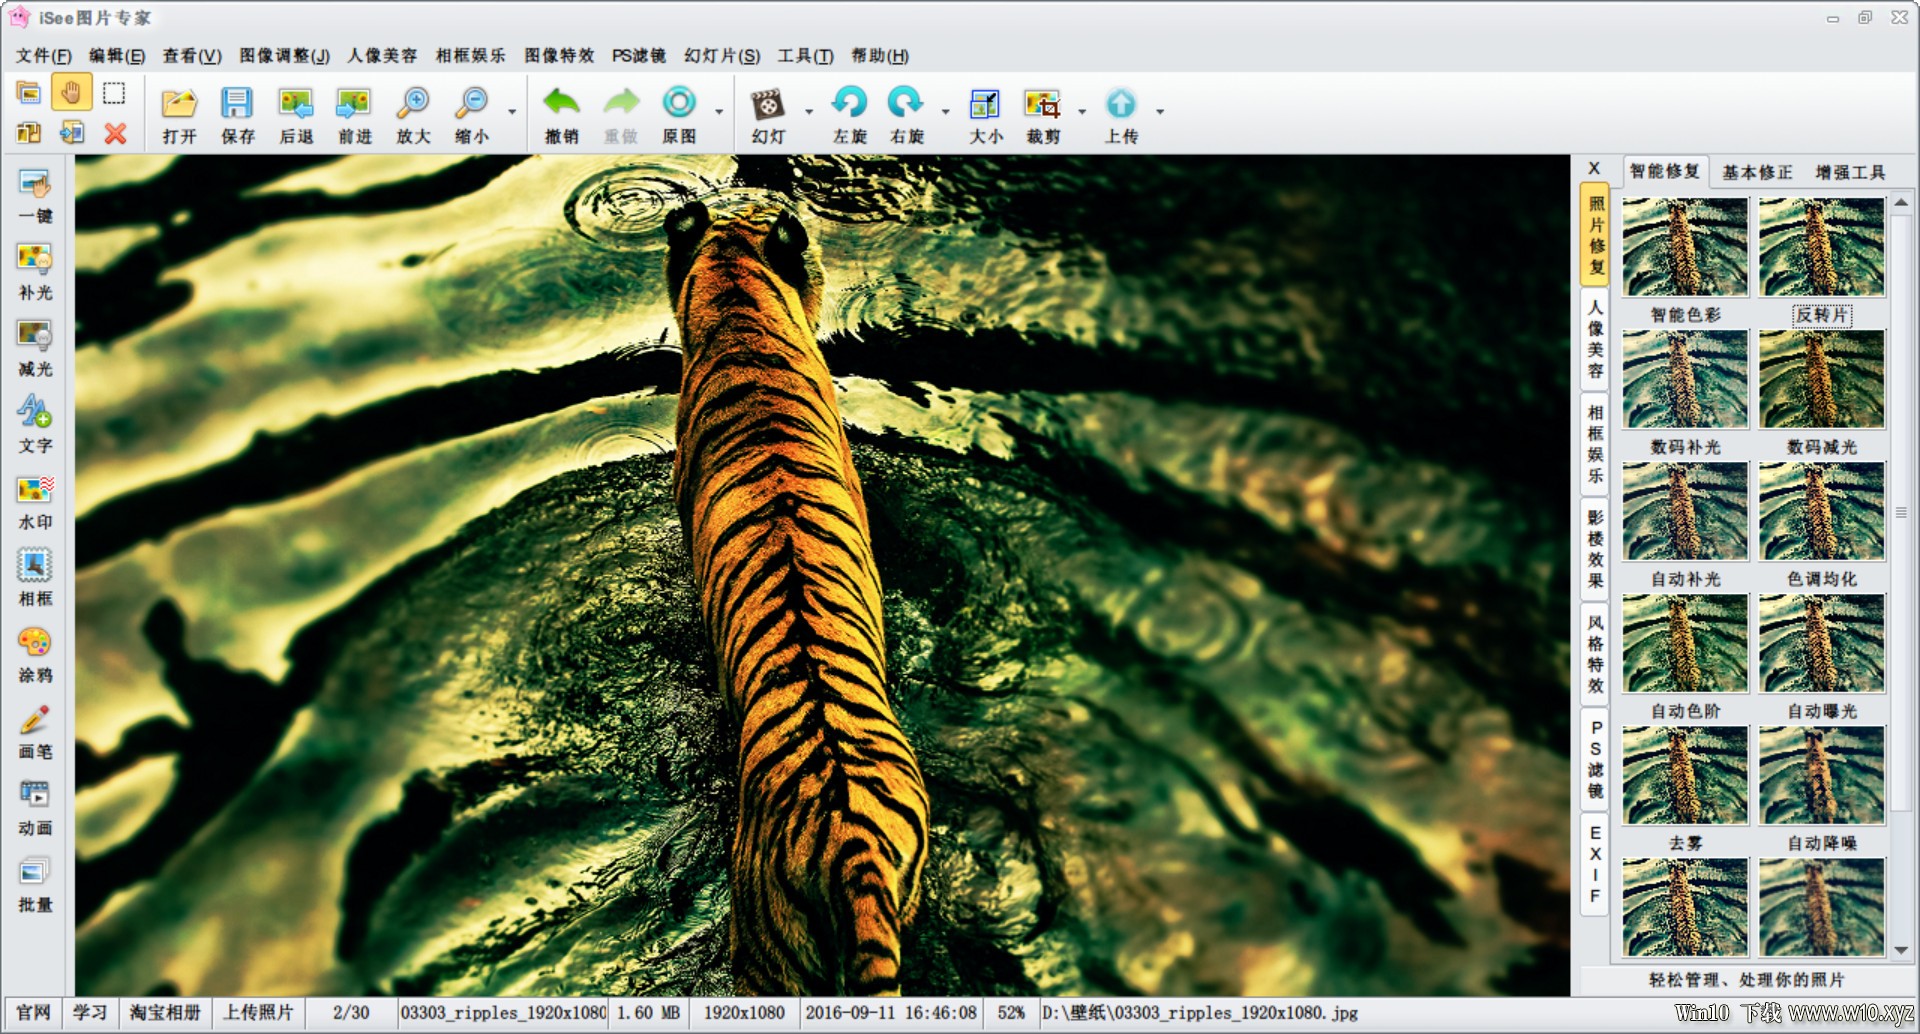1920x1034 pixels.
Task: Switch to the 基本修正 tab
Action: click(x=1757, y=172)
